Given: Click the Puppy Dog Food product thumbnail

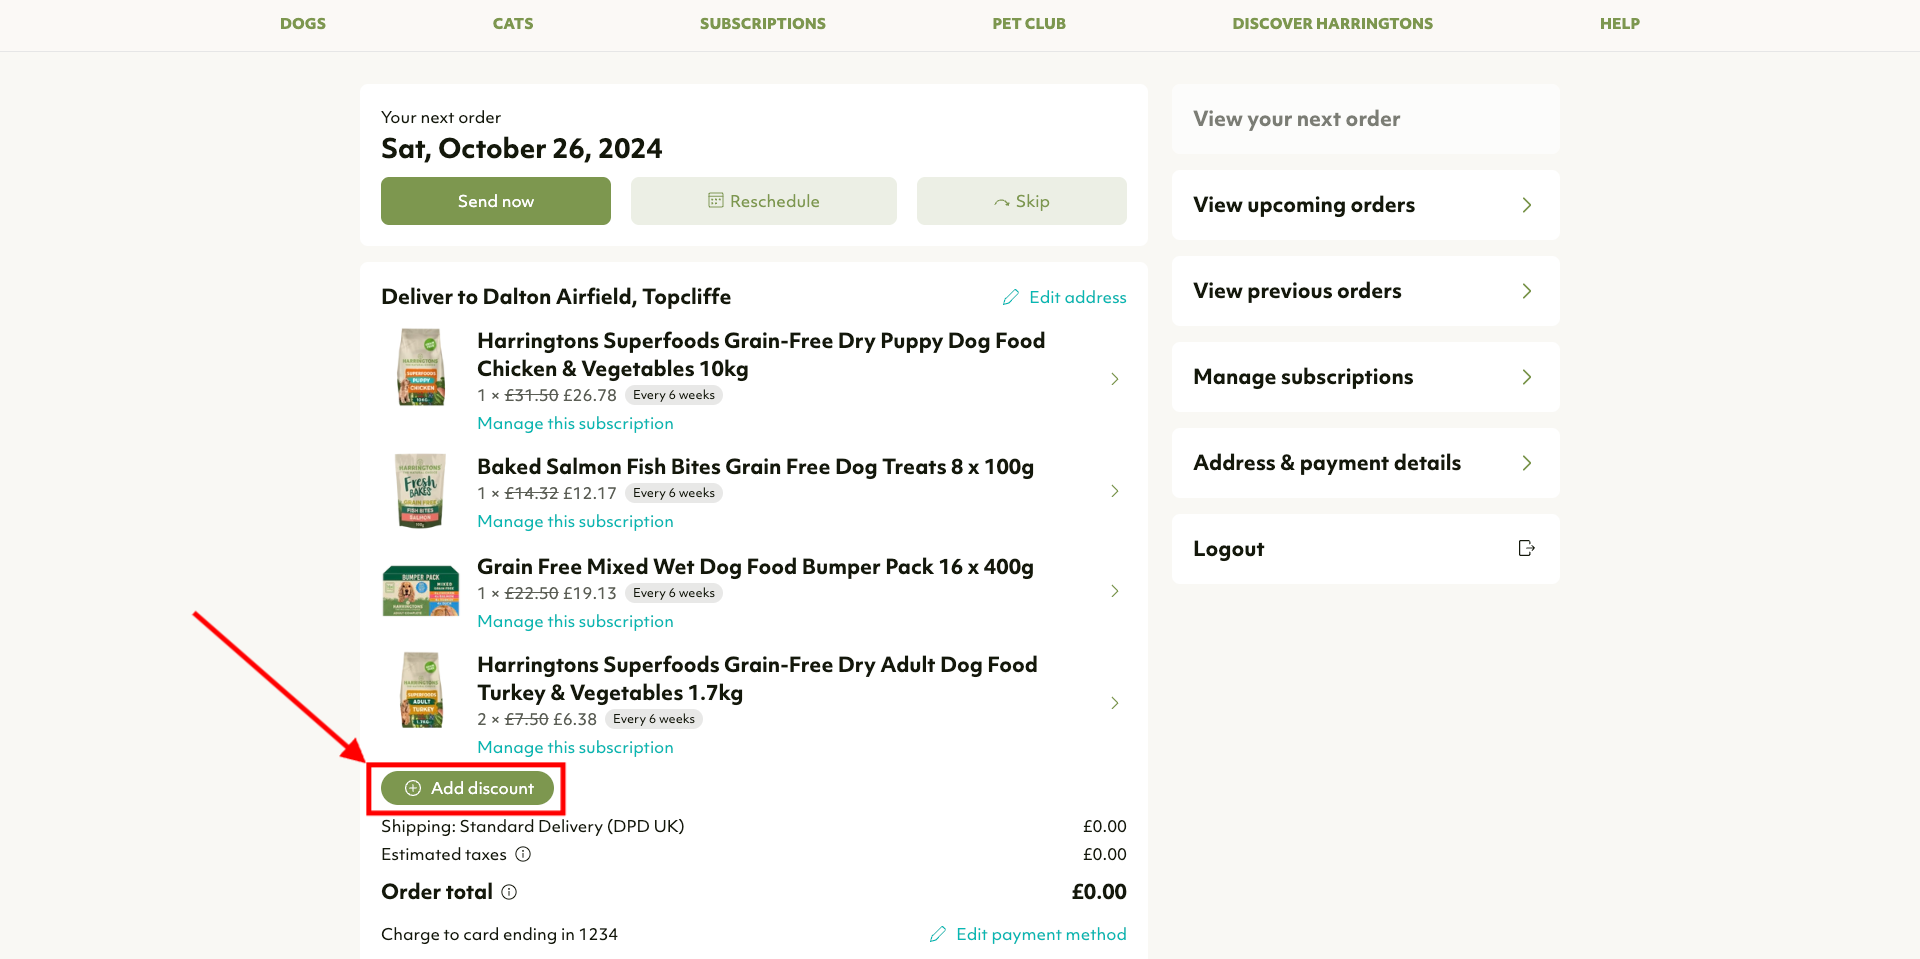Looking at the screenshot, I should point(421,367).
